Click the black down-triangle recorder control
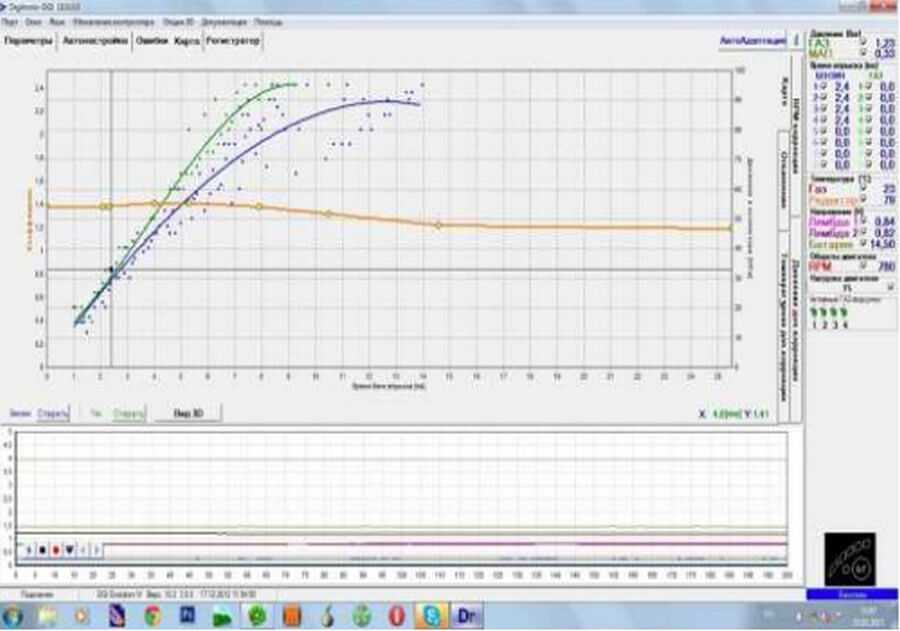The width and height of the screenshot is (900, 631). [x=69, y=549]
